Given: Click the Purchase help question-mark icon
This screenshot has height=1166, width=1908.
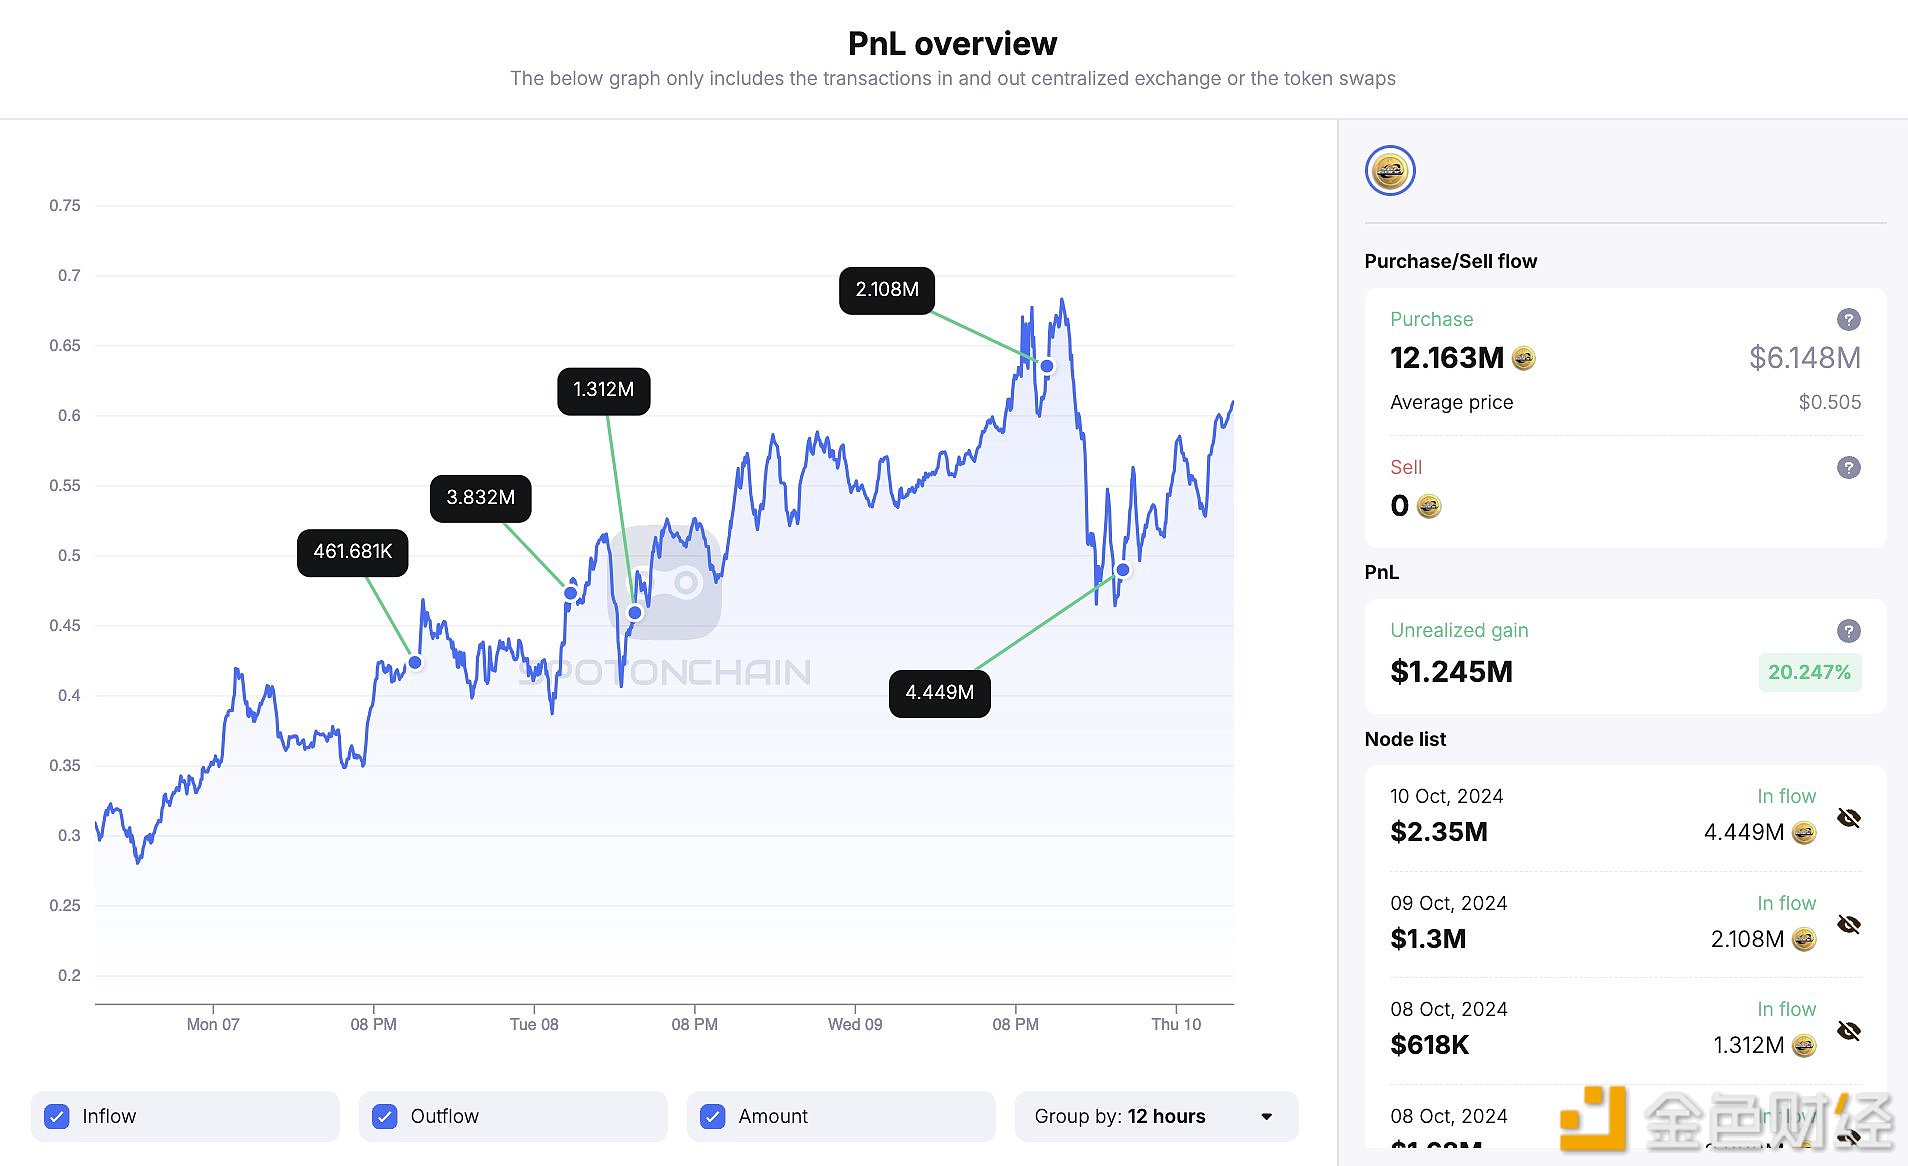Looking at the screenshot, I should 1848,320.
